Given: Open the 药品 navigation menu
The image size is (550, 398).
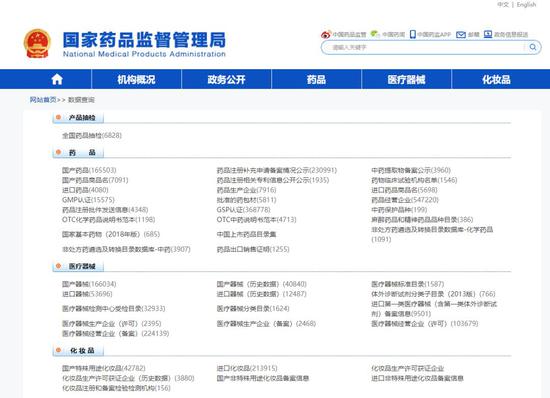Looking at the screenshot, I should click(x=316, y=80).
